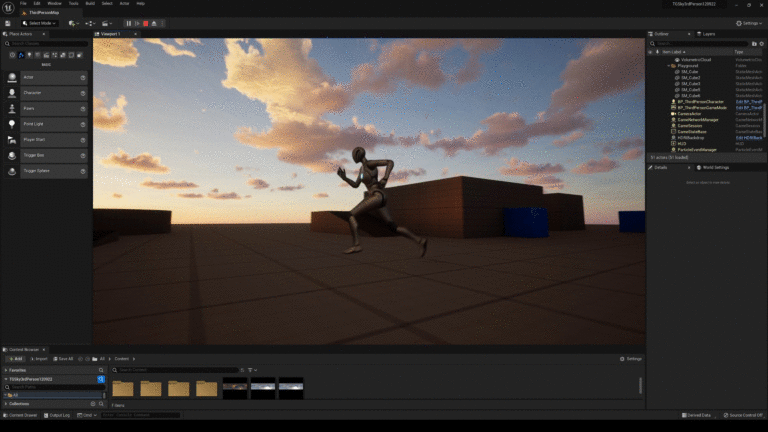
Task: Click Import in the Content Browser
Action: click(x=39, y=359)
